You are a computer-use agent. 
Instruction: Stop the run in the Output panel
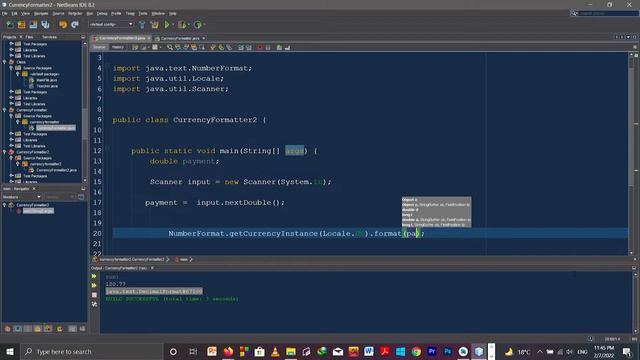coord(94,295)
